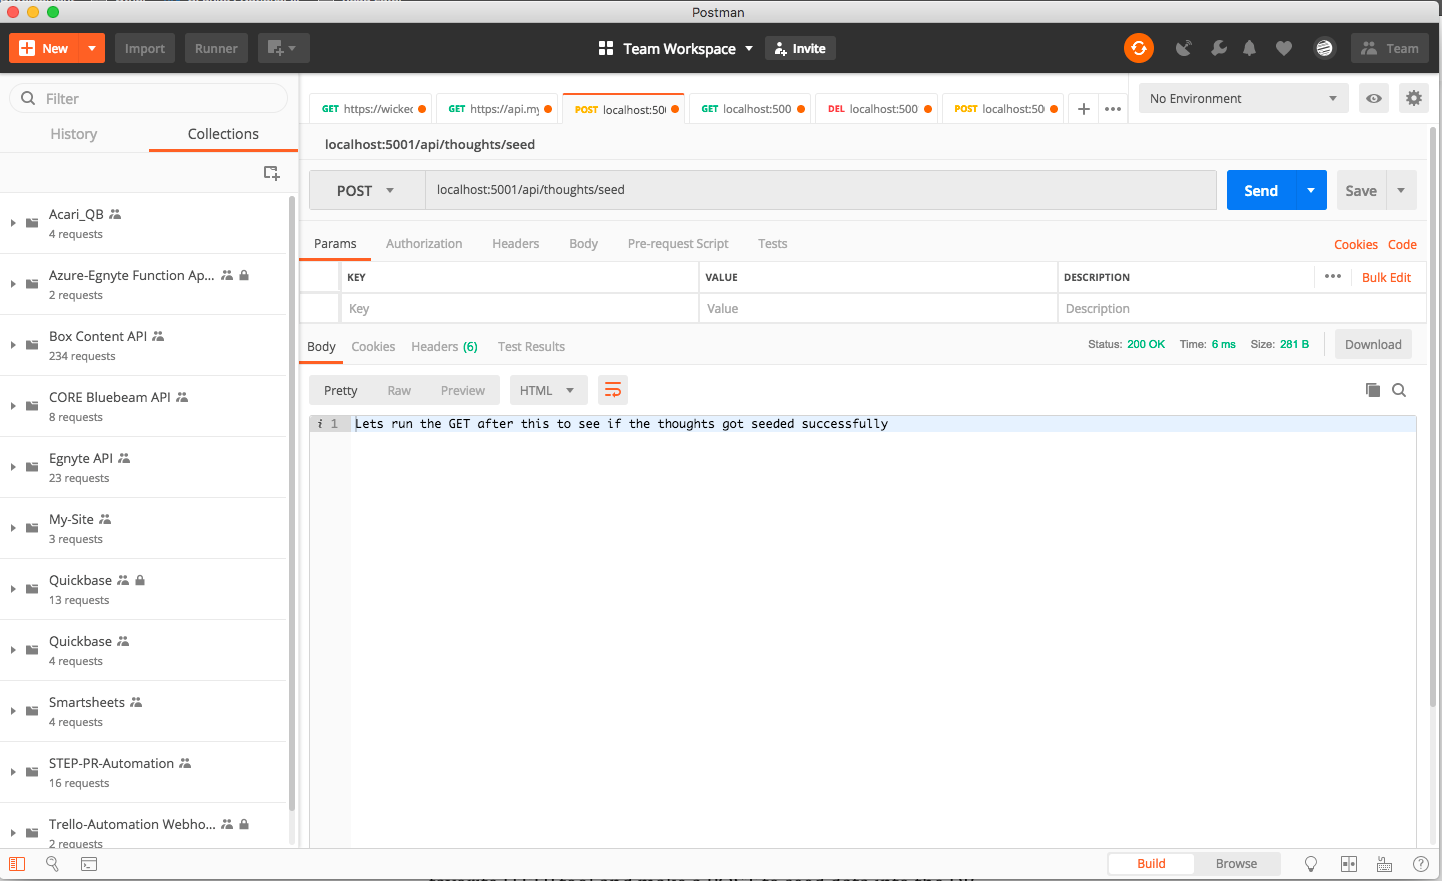Viewport: 1442px width, 881px height.
Task: Expand the Smartsheets collection
Action: pyautogui.click(x=13, y=711)
